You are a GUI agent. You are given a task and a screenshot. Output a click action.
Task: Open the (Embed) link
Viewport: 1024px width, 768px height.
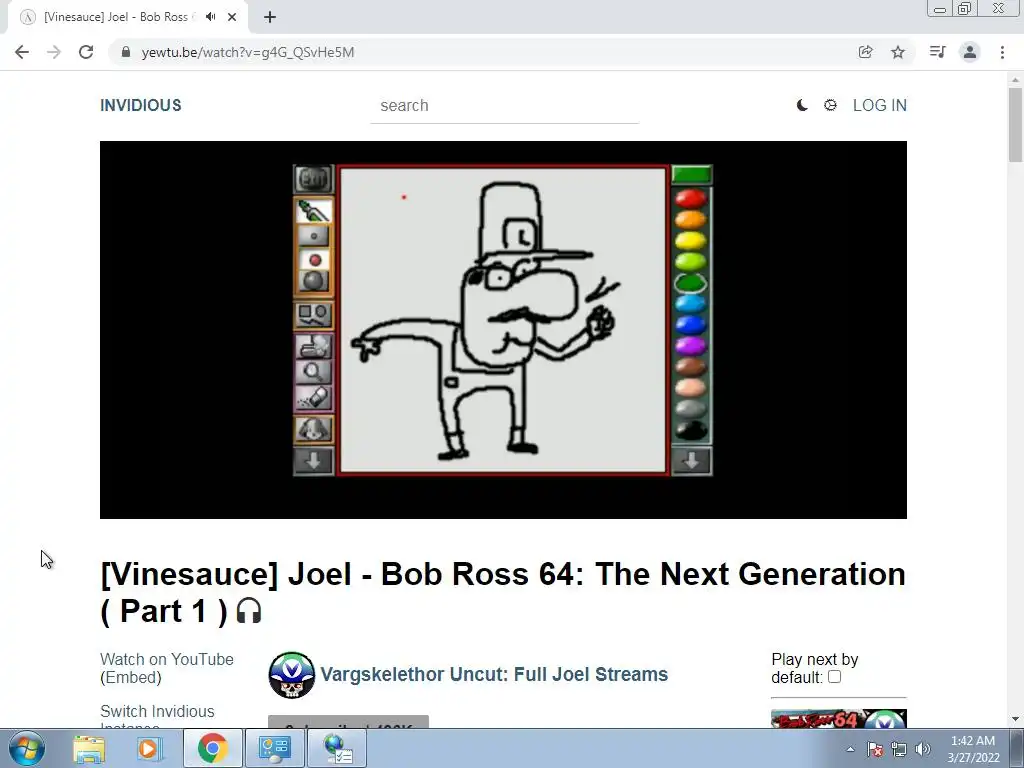tap(131, 678)
